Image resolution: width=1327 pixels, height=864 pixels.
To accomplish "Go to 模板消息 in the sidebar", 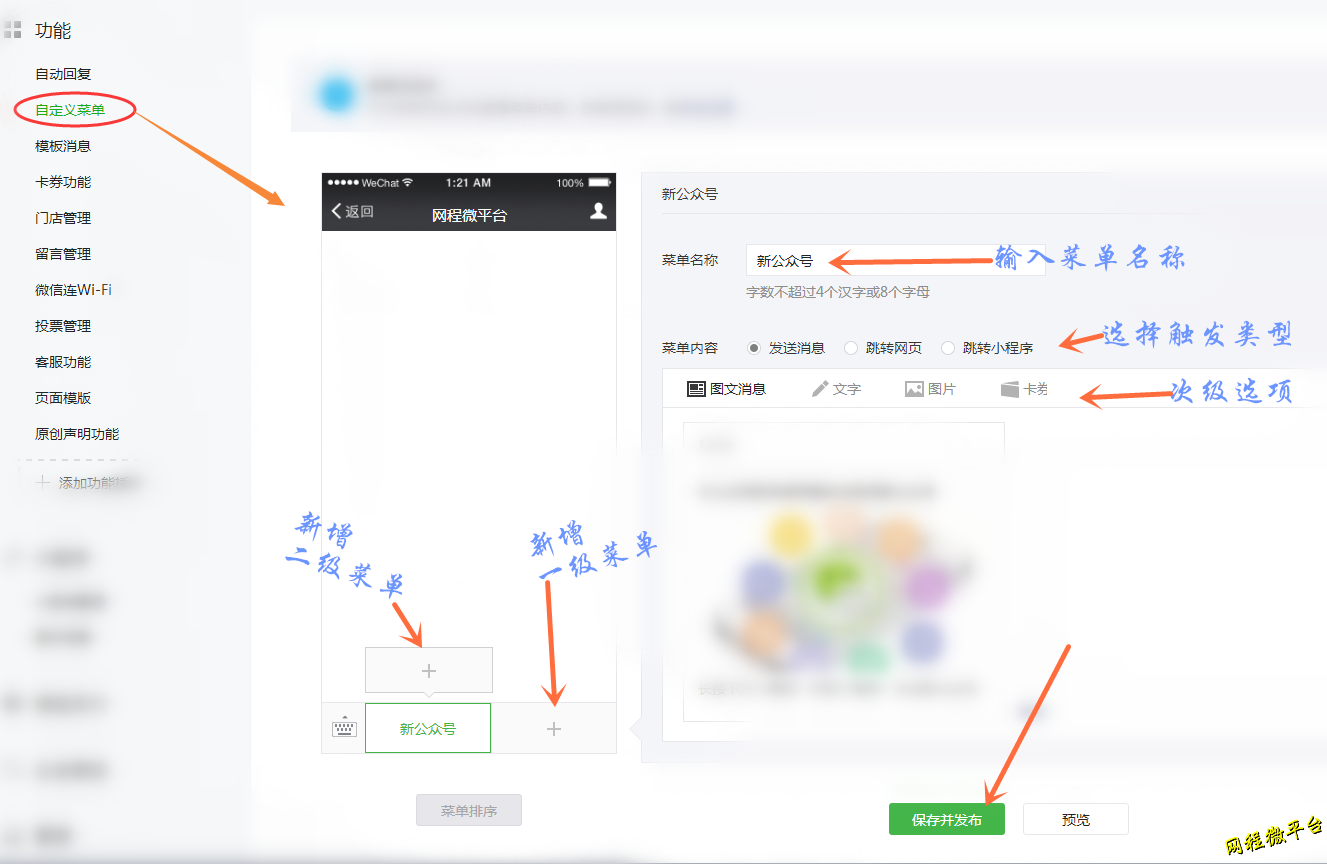I will pyautogui.click(x=63, y=146).
